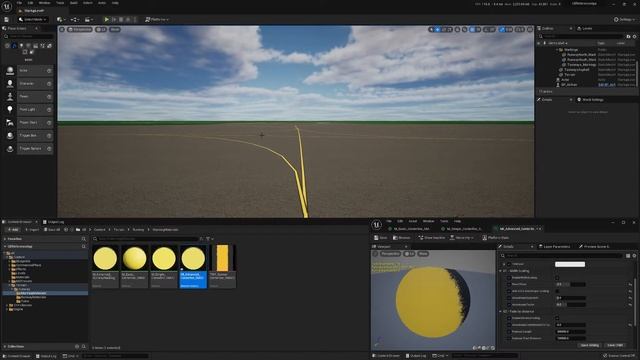Image resolution: width=640 pixels, height=360 pixels.
Task: Open the Details panel settings gear
Action: tap(634, 256)
